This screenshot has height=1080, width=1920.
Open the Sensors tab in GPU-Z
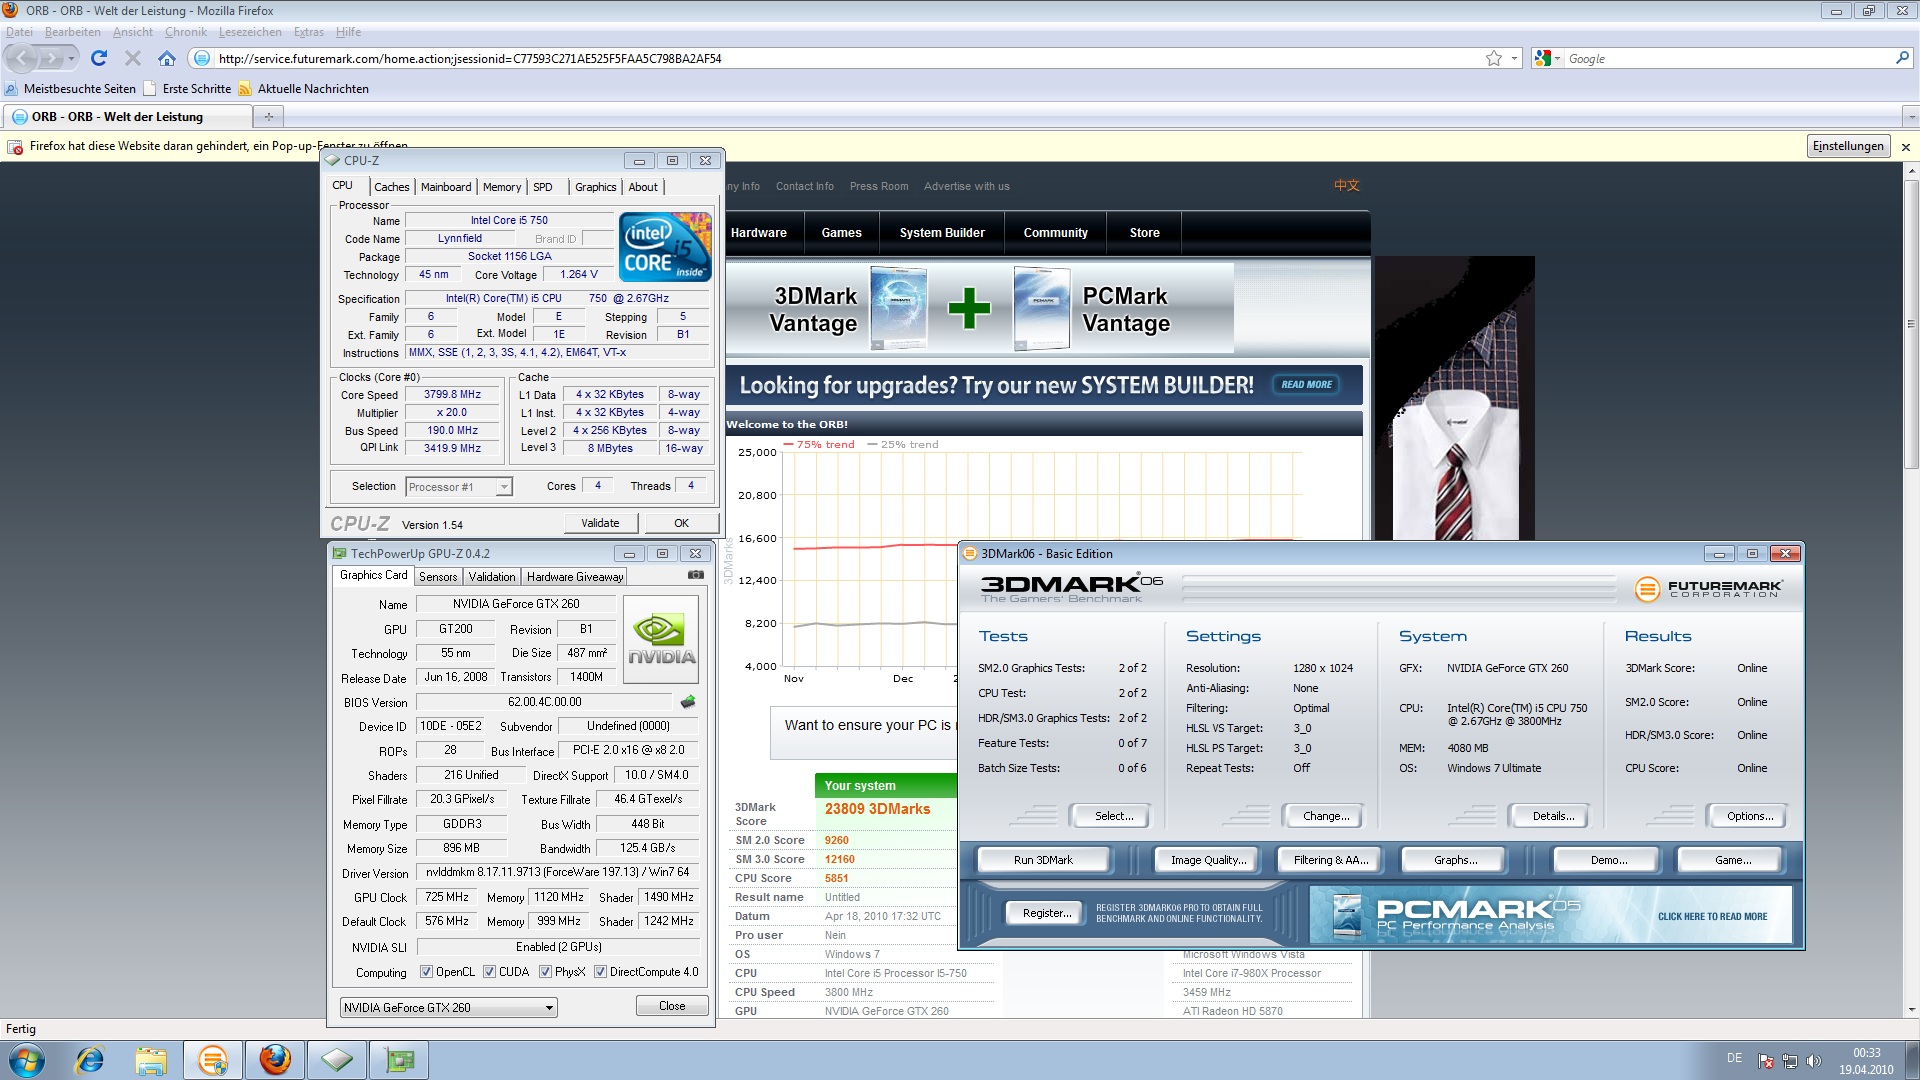[438, 577]
